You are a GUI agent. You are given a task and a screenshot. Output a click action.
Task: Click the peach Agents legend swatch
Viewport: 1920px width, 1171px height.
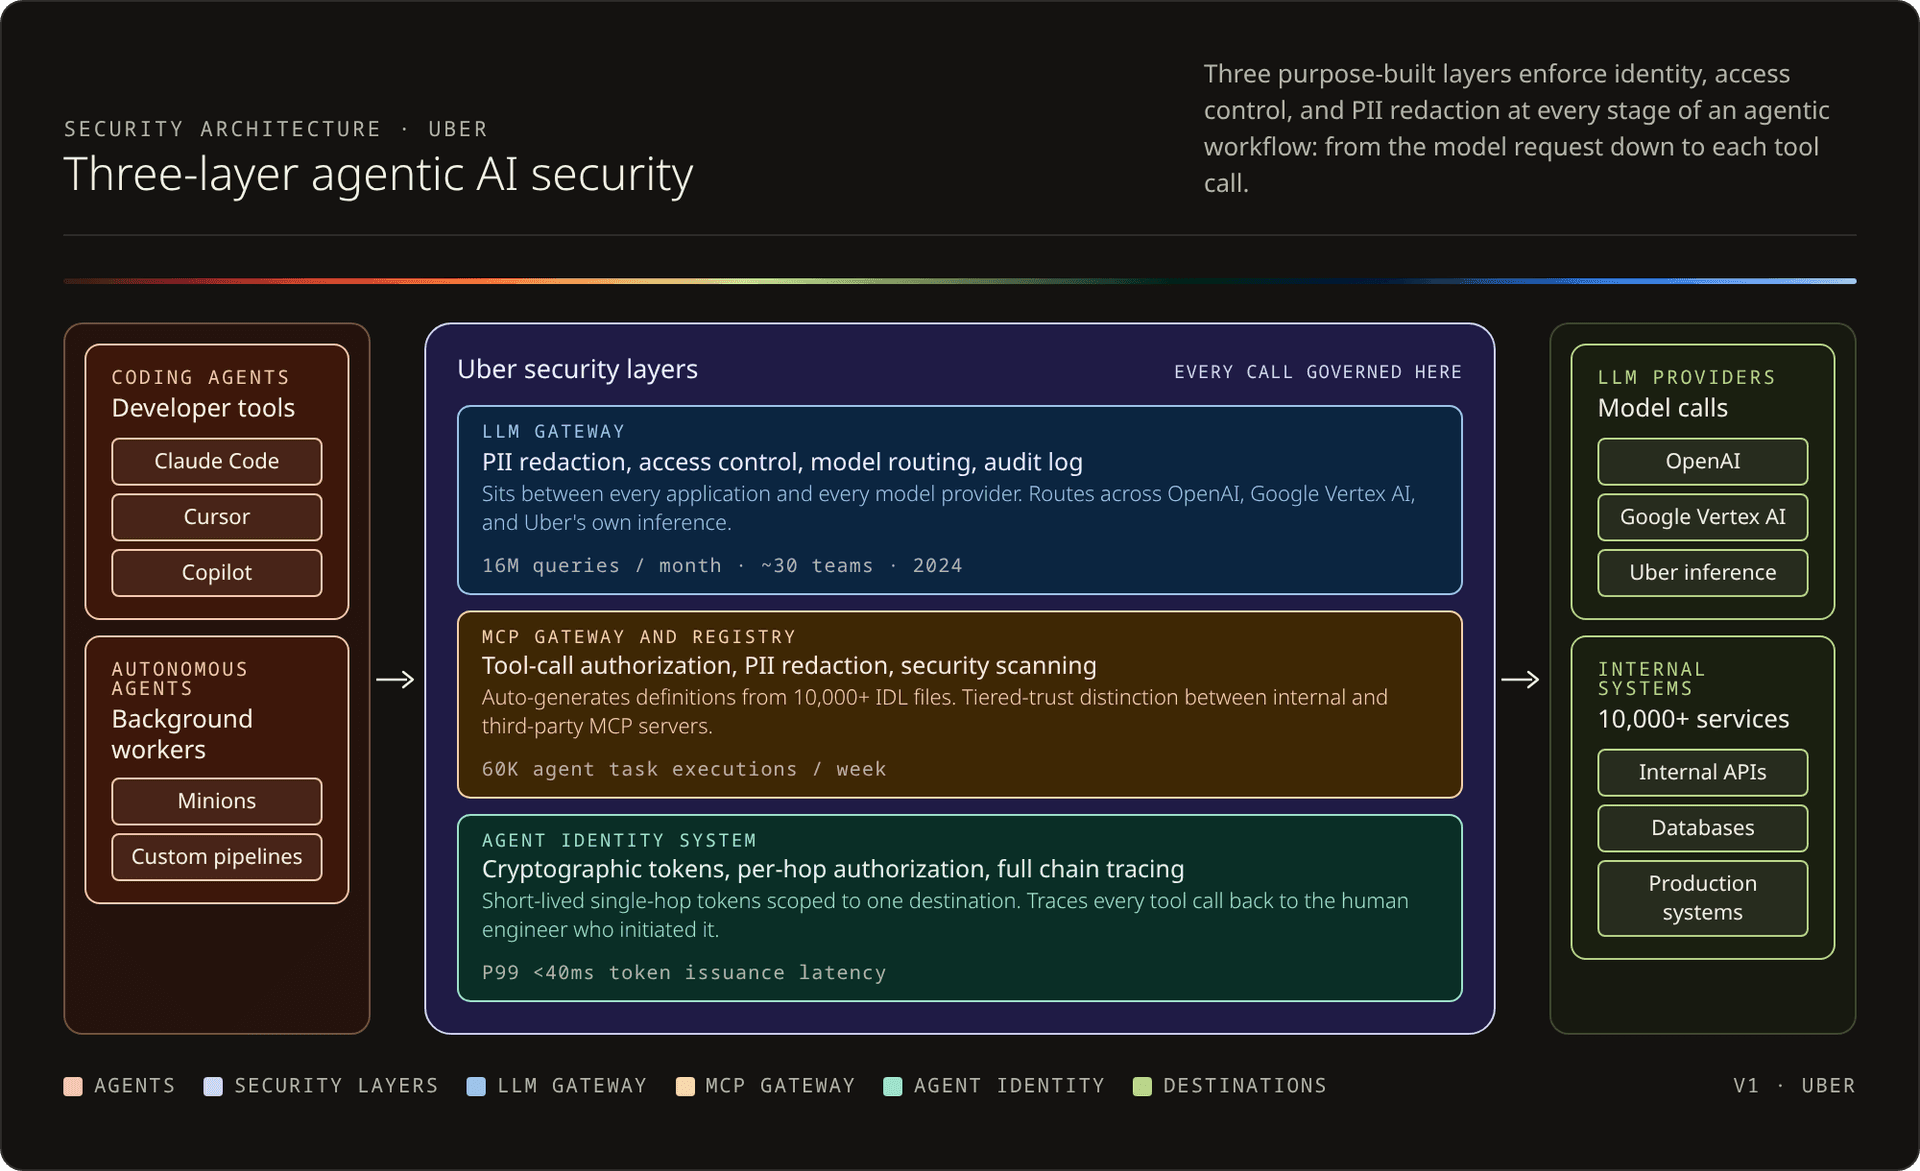(x=73, y=1086)
